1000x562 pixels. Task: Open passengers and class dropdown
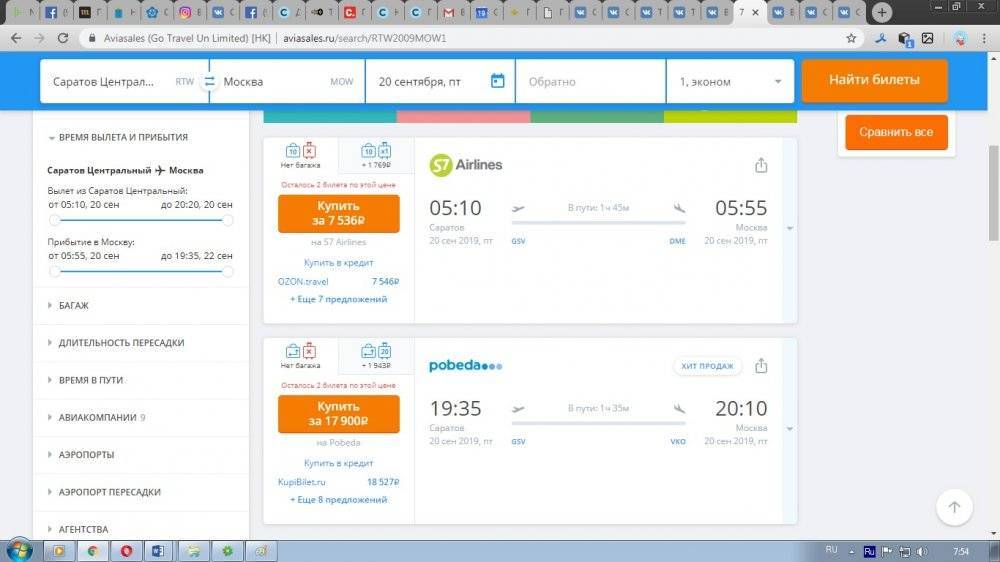click(730, 82)
